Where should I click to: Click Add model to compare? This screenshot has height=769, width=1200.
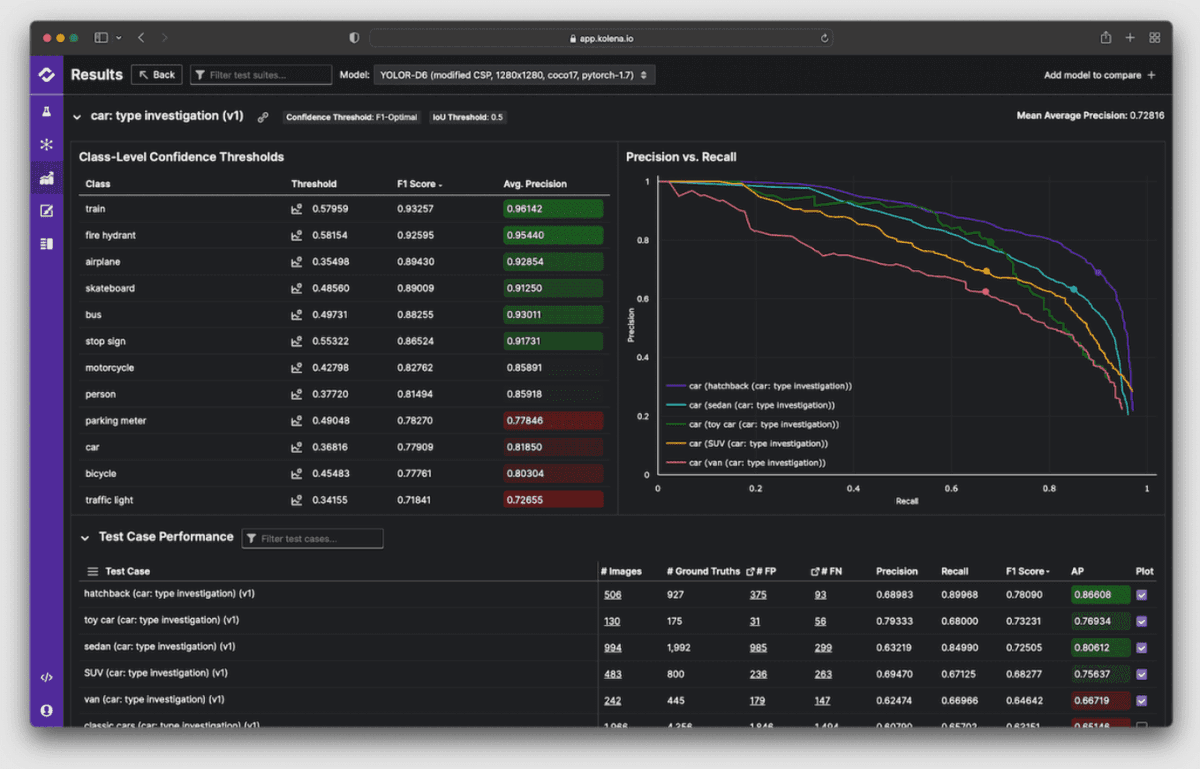[x=1099, y=75]
